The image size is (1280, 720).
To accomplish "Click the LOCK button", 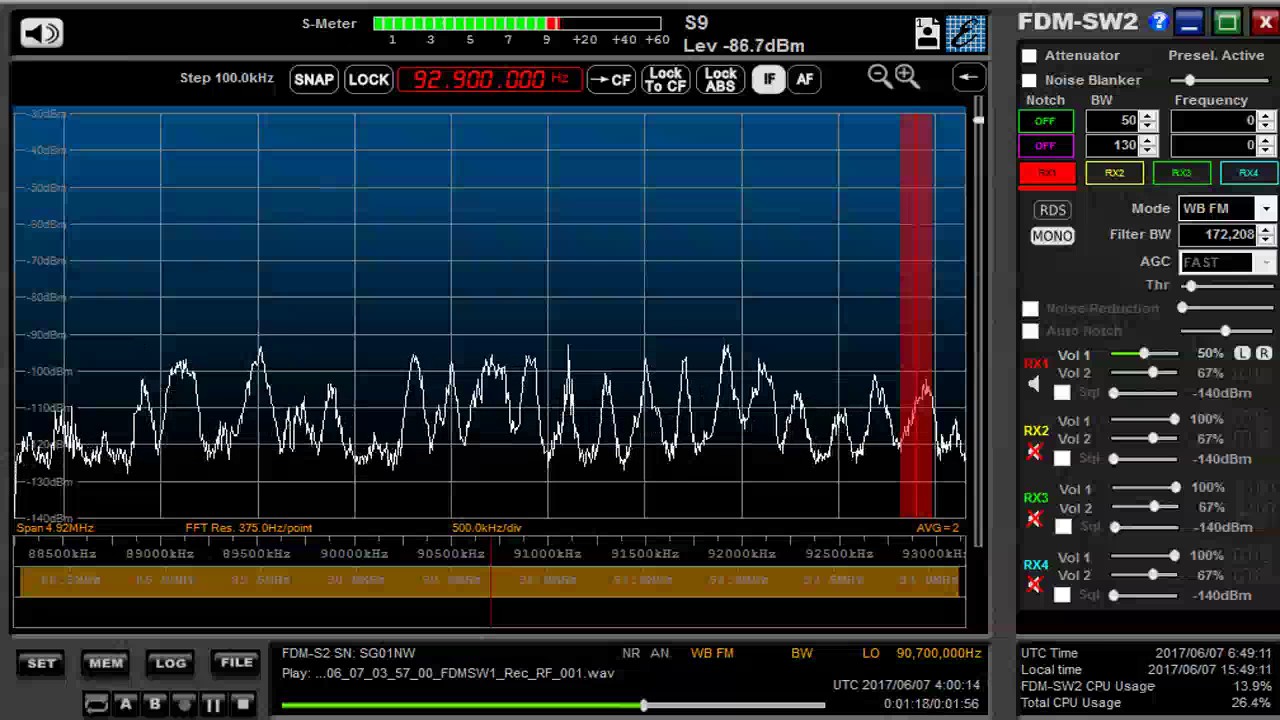I will click(x=368, y=80).
